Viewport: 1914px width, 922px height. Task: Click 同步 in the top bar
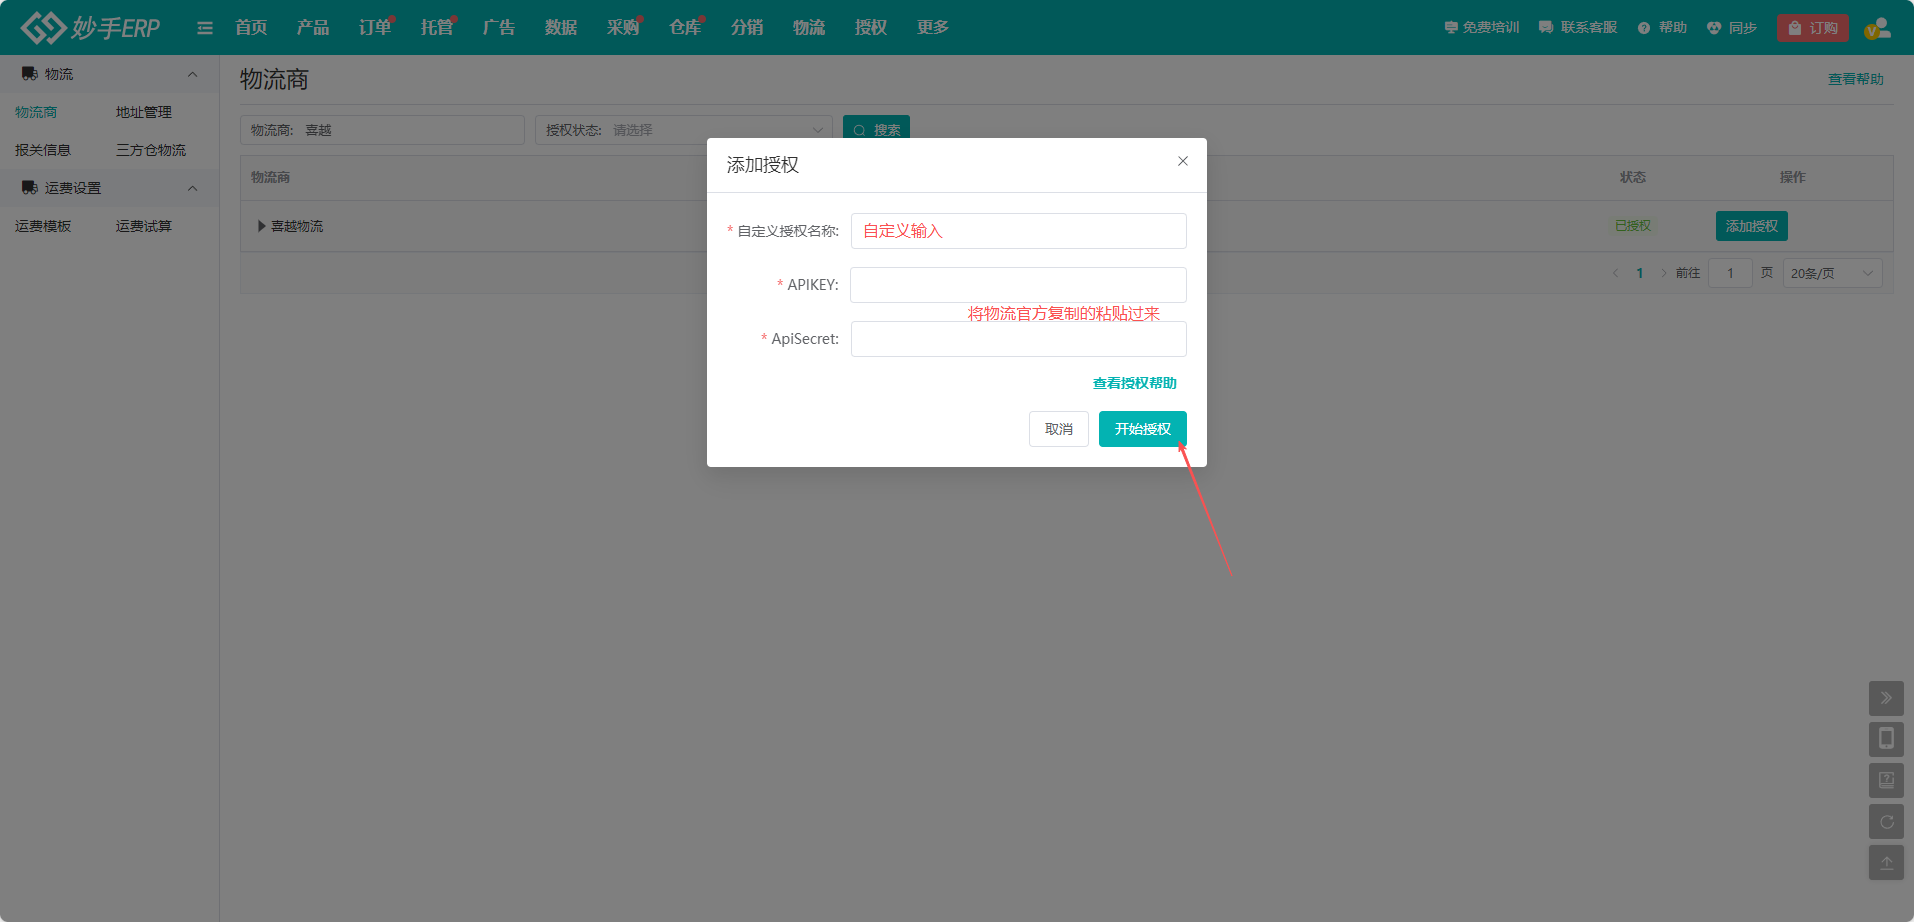tap(1732, 28)
